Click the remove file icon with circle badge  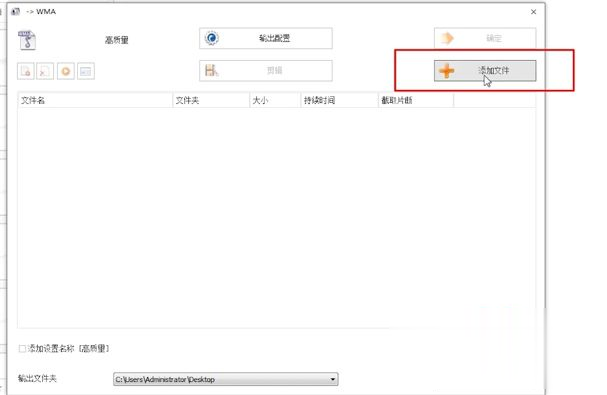(26, 71)
